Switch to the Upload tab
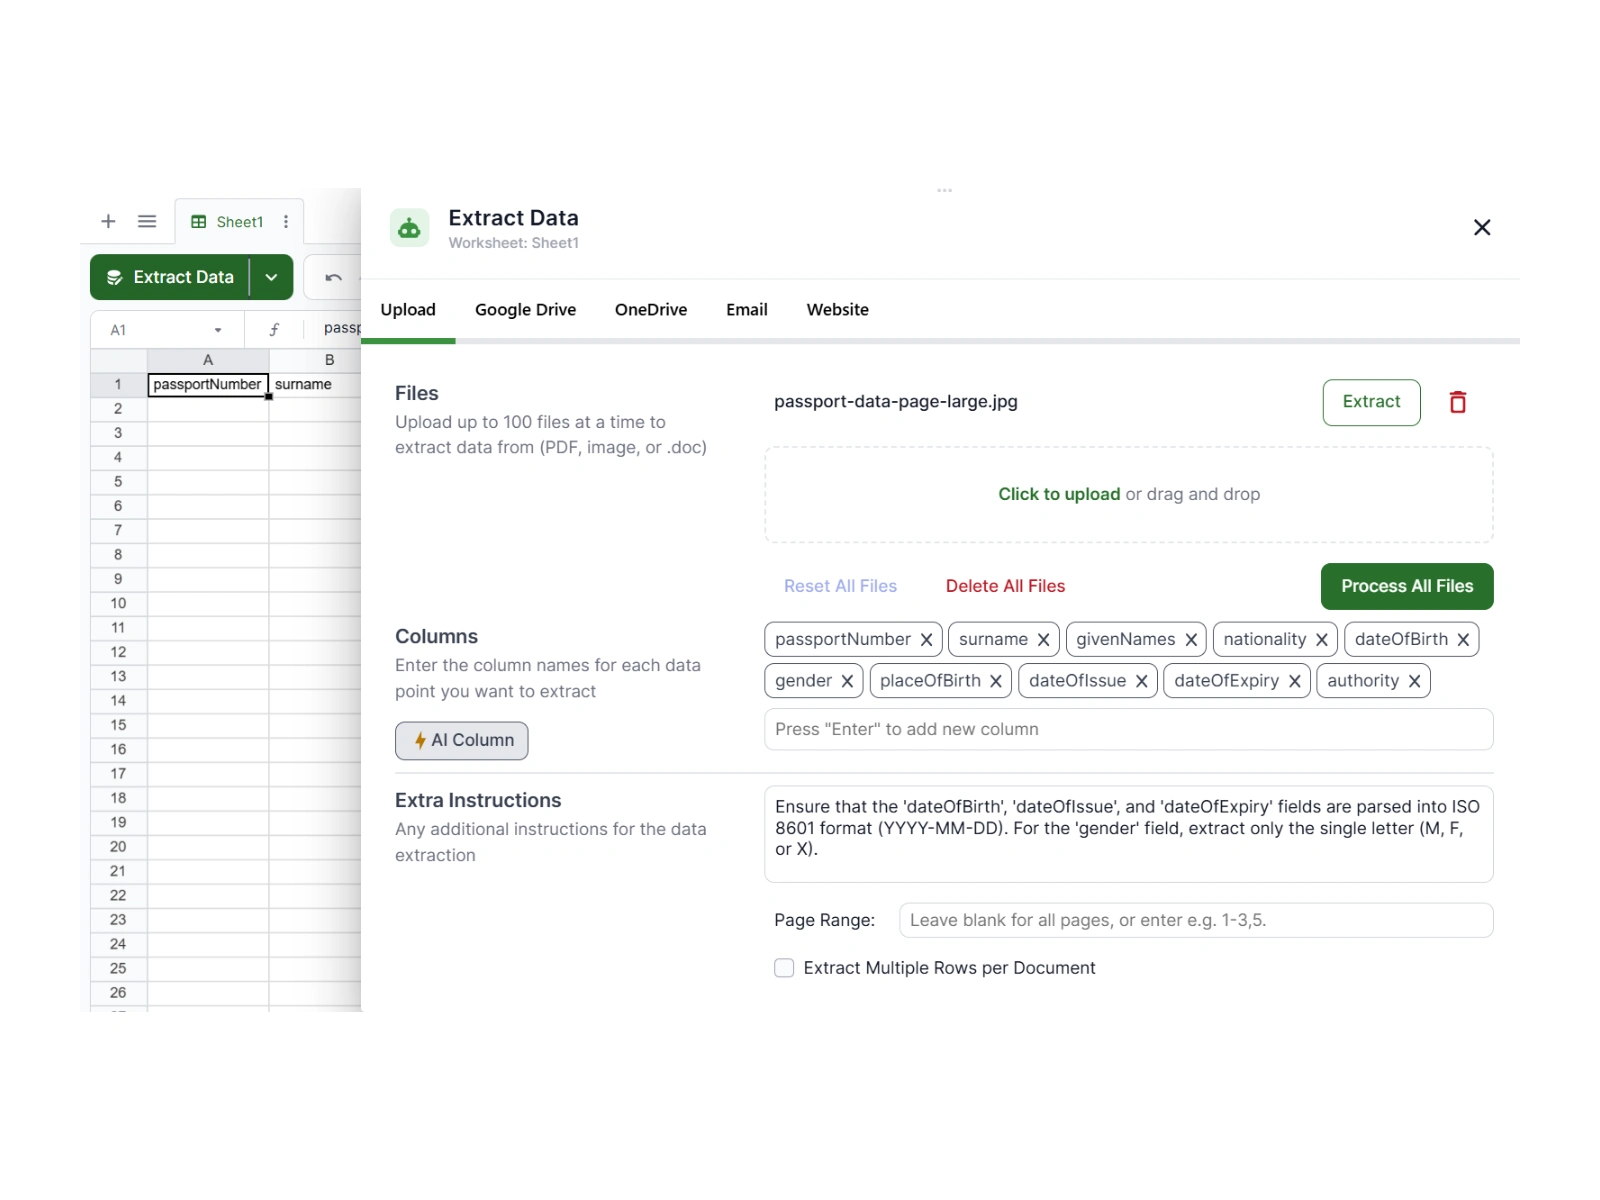This screenshot has height=1200, width=1600. 408,310
